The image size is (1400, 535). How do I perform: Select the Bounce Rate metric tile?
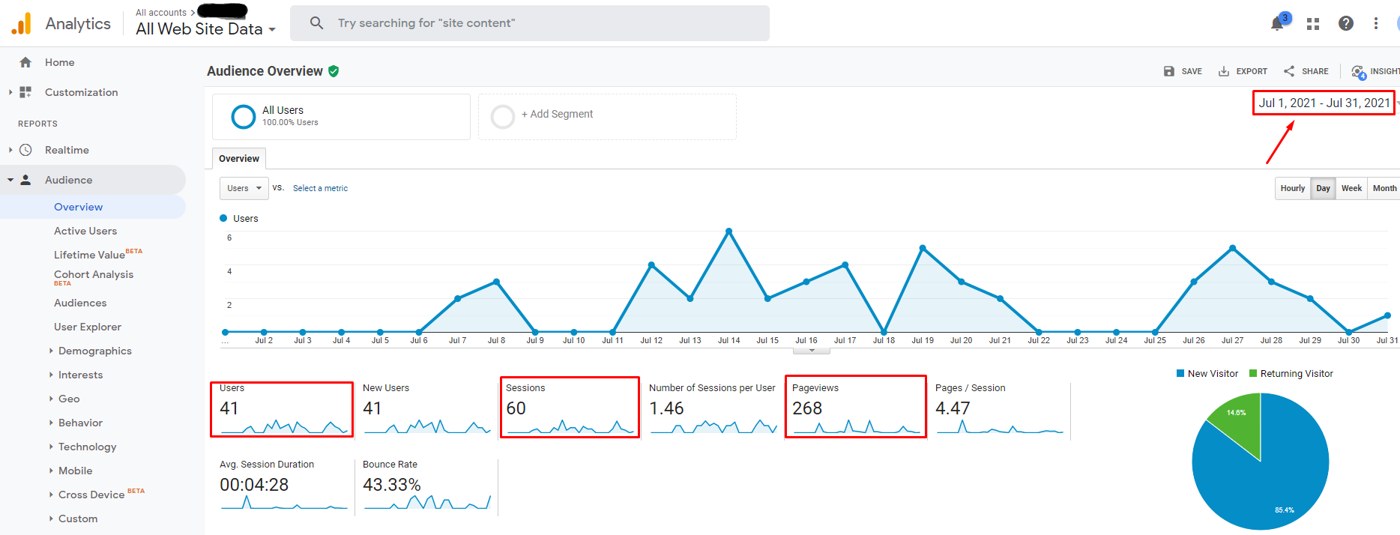[427, 487]
